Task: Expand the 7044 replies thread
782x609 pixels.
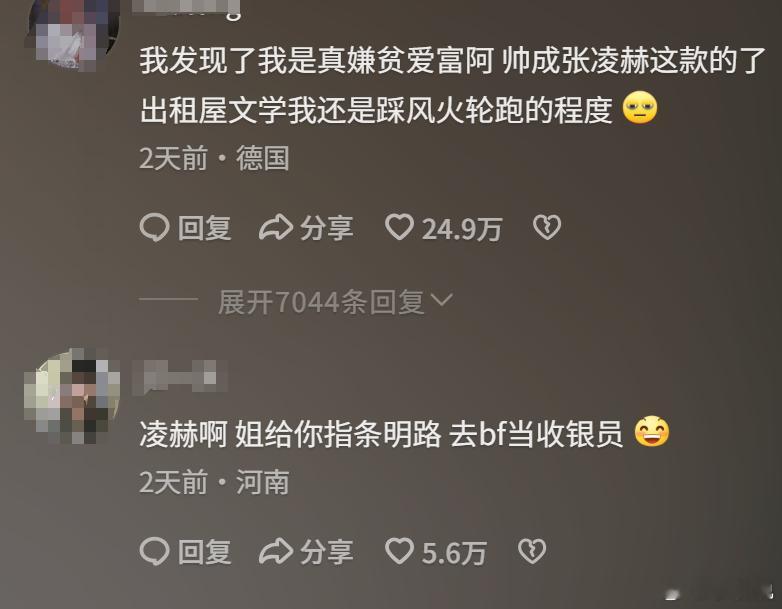Action: click(x=335, y=302)
